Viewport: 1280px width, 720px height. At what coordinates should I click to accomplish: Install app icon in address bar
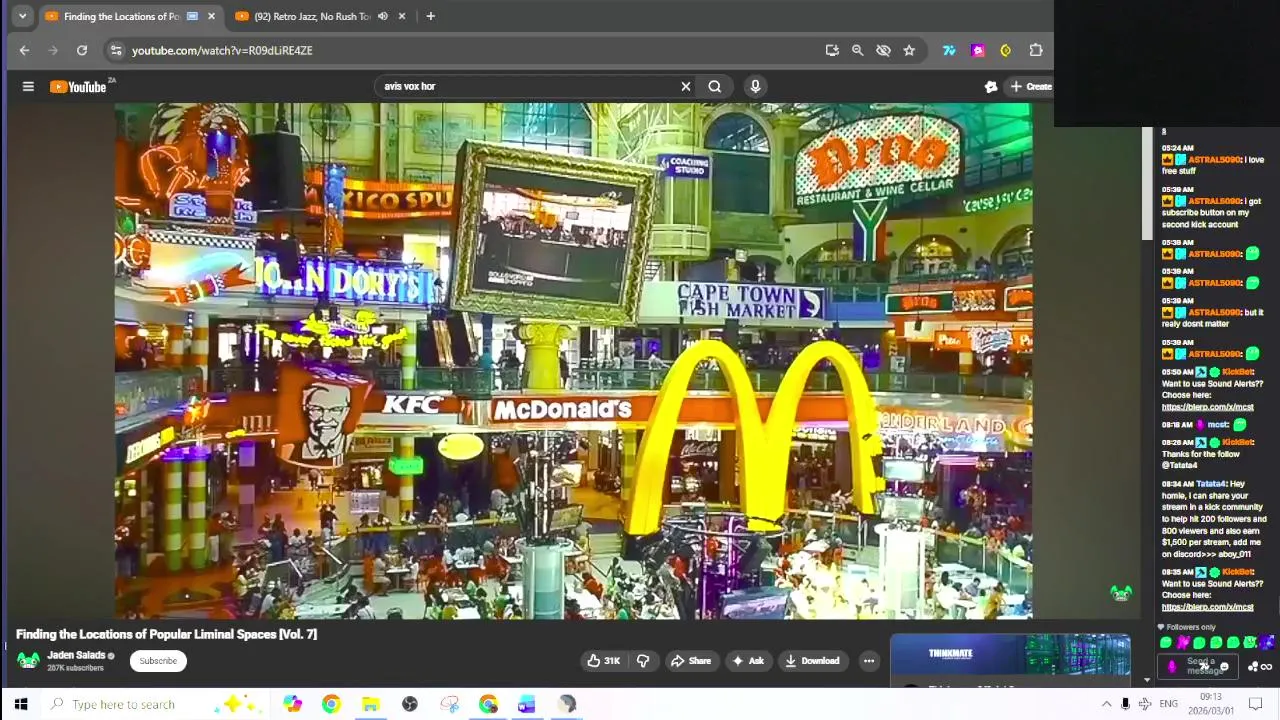(x=832, y=50)
